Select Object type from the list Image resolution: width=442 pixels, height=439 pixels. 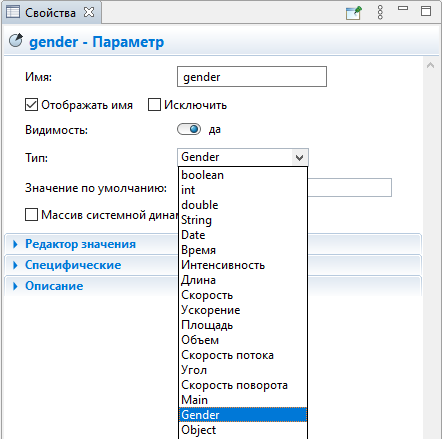[243, 430]
